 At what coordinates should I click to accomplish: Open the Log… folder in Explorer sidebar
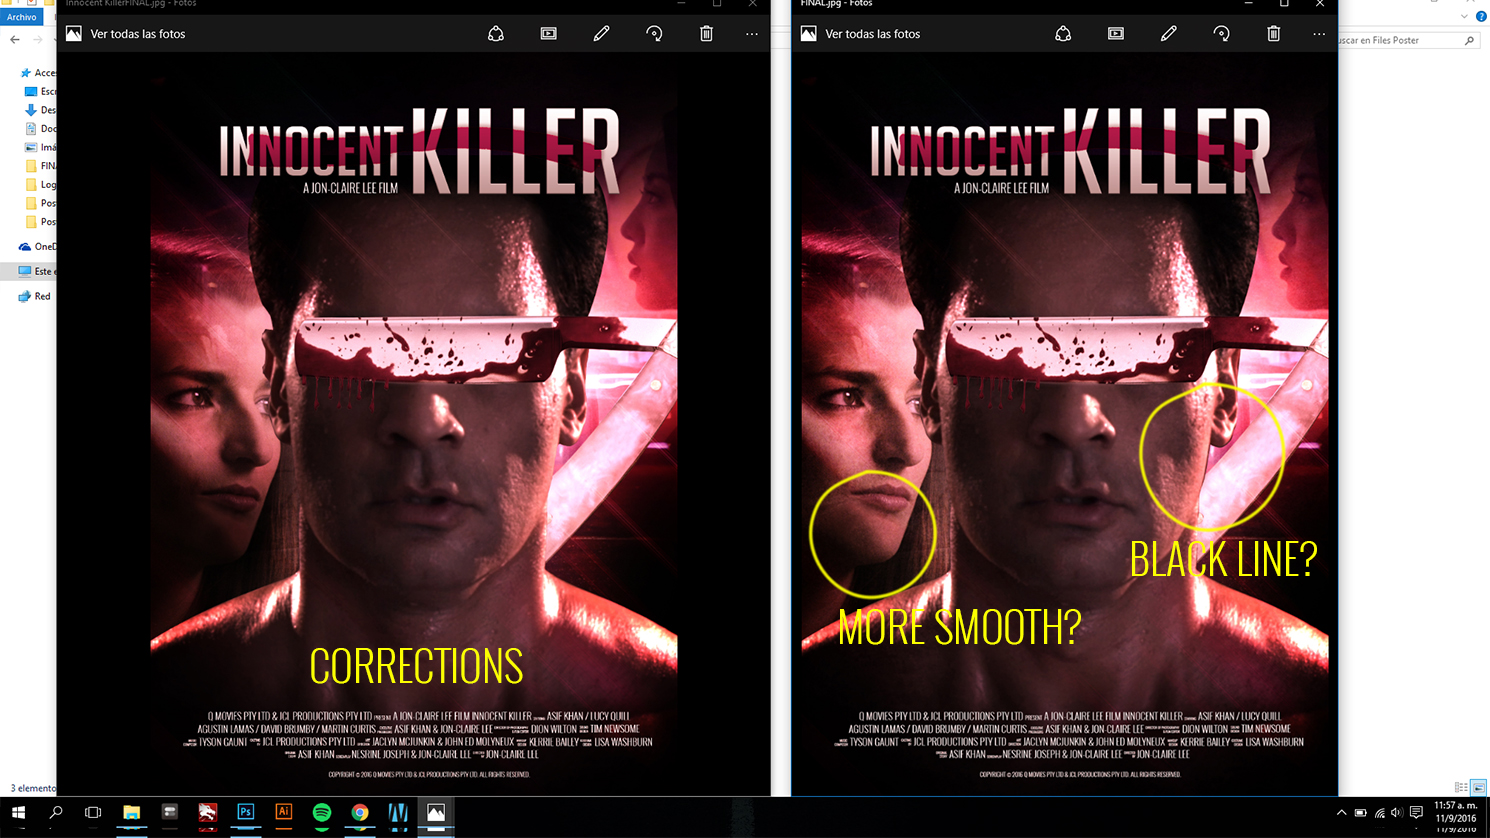pyautogui.click(x=40, y=185)
